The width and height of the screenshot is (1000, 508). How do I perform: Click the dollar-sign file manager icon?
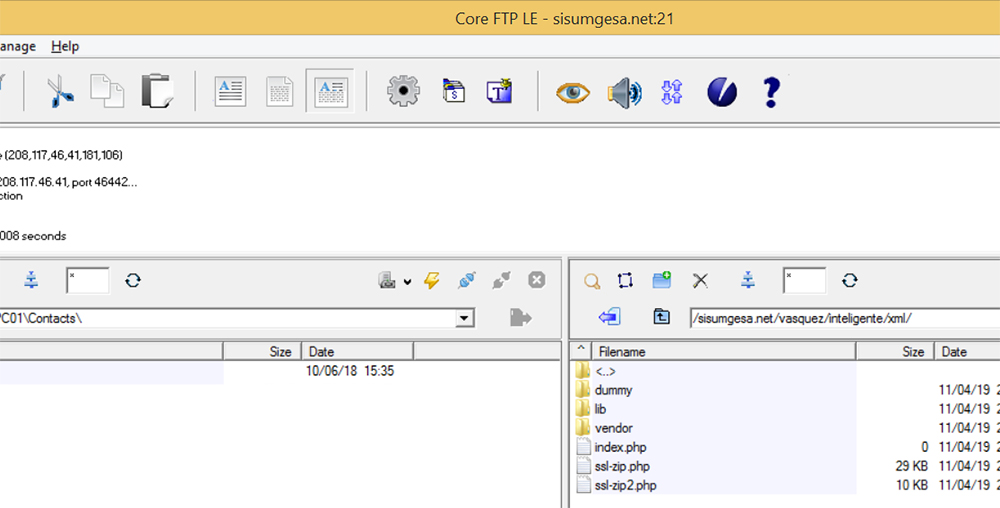tap(453, 91)
